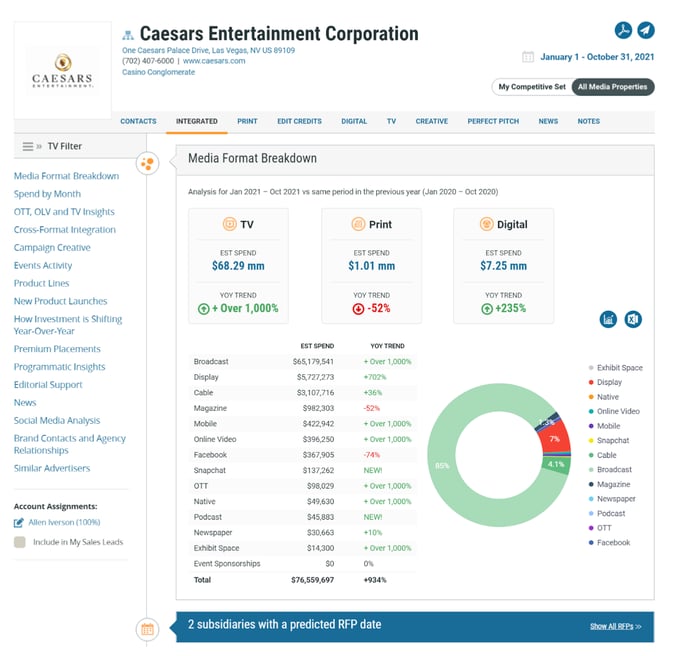
Task: Export the report as PDF
Action: click(622, 30)
